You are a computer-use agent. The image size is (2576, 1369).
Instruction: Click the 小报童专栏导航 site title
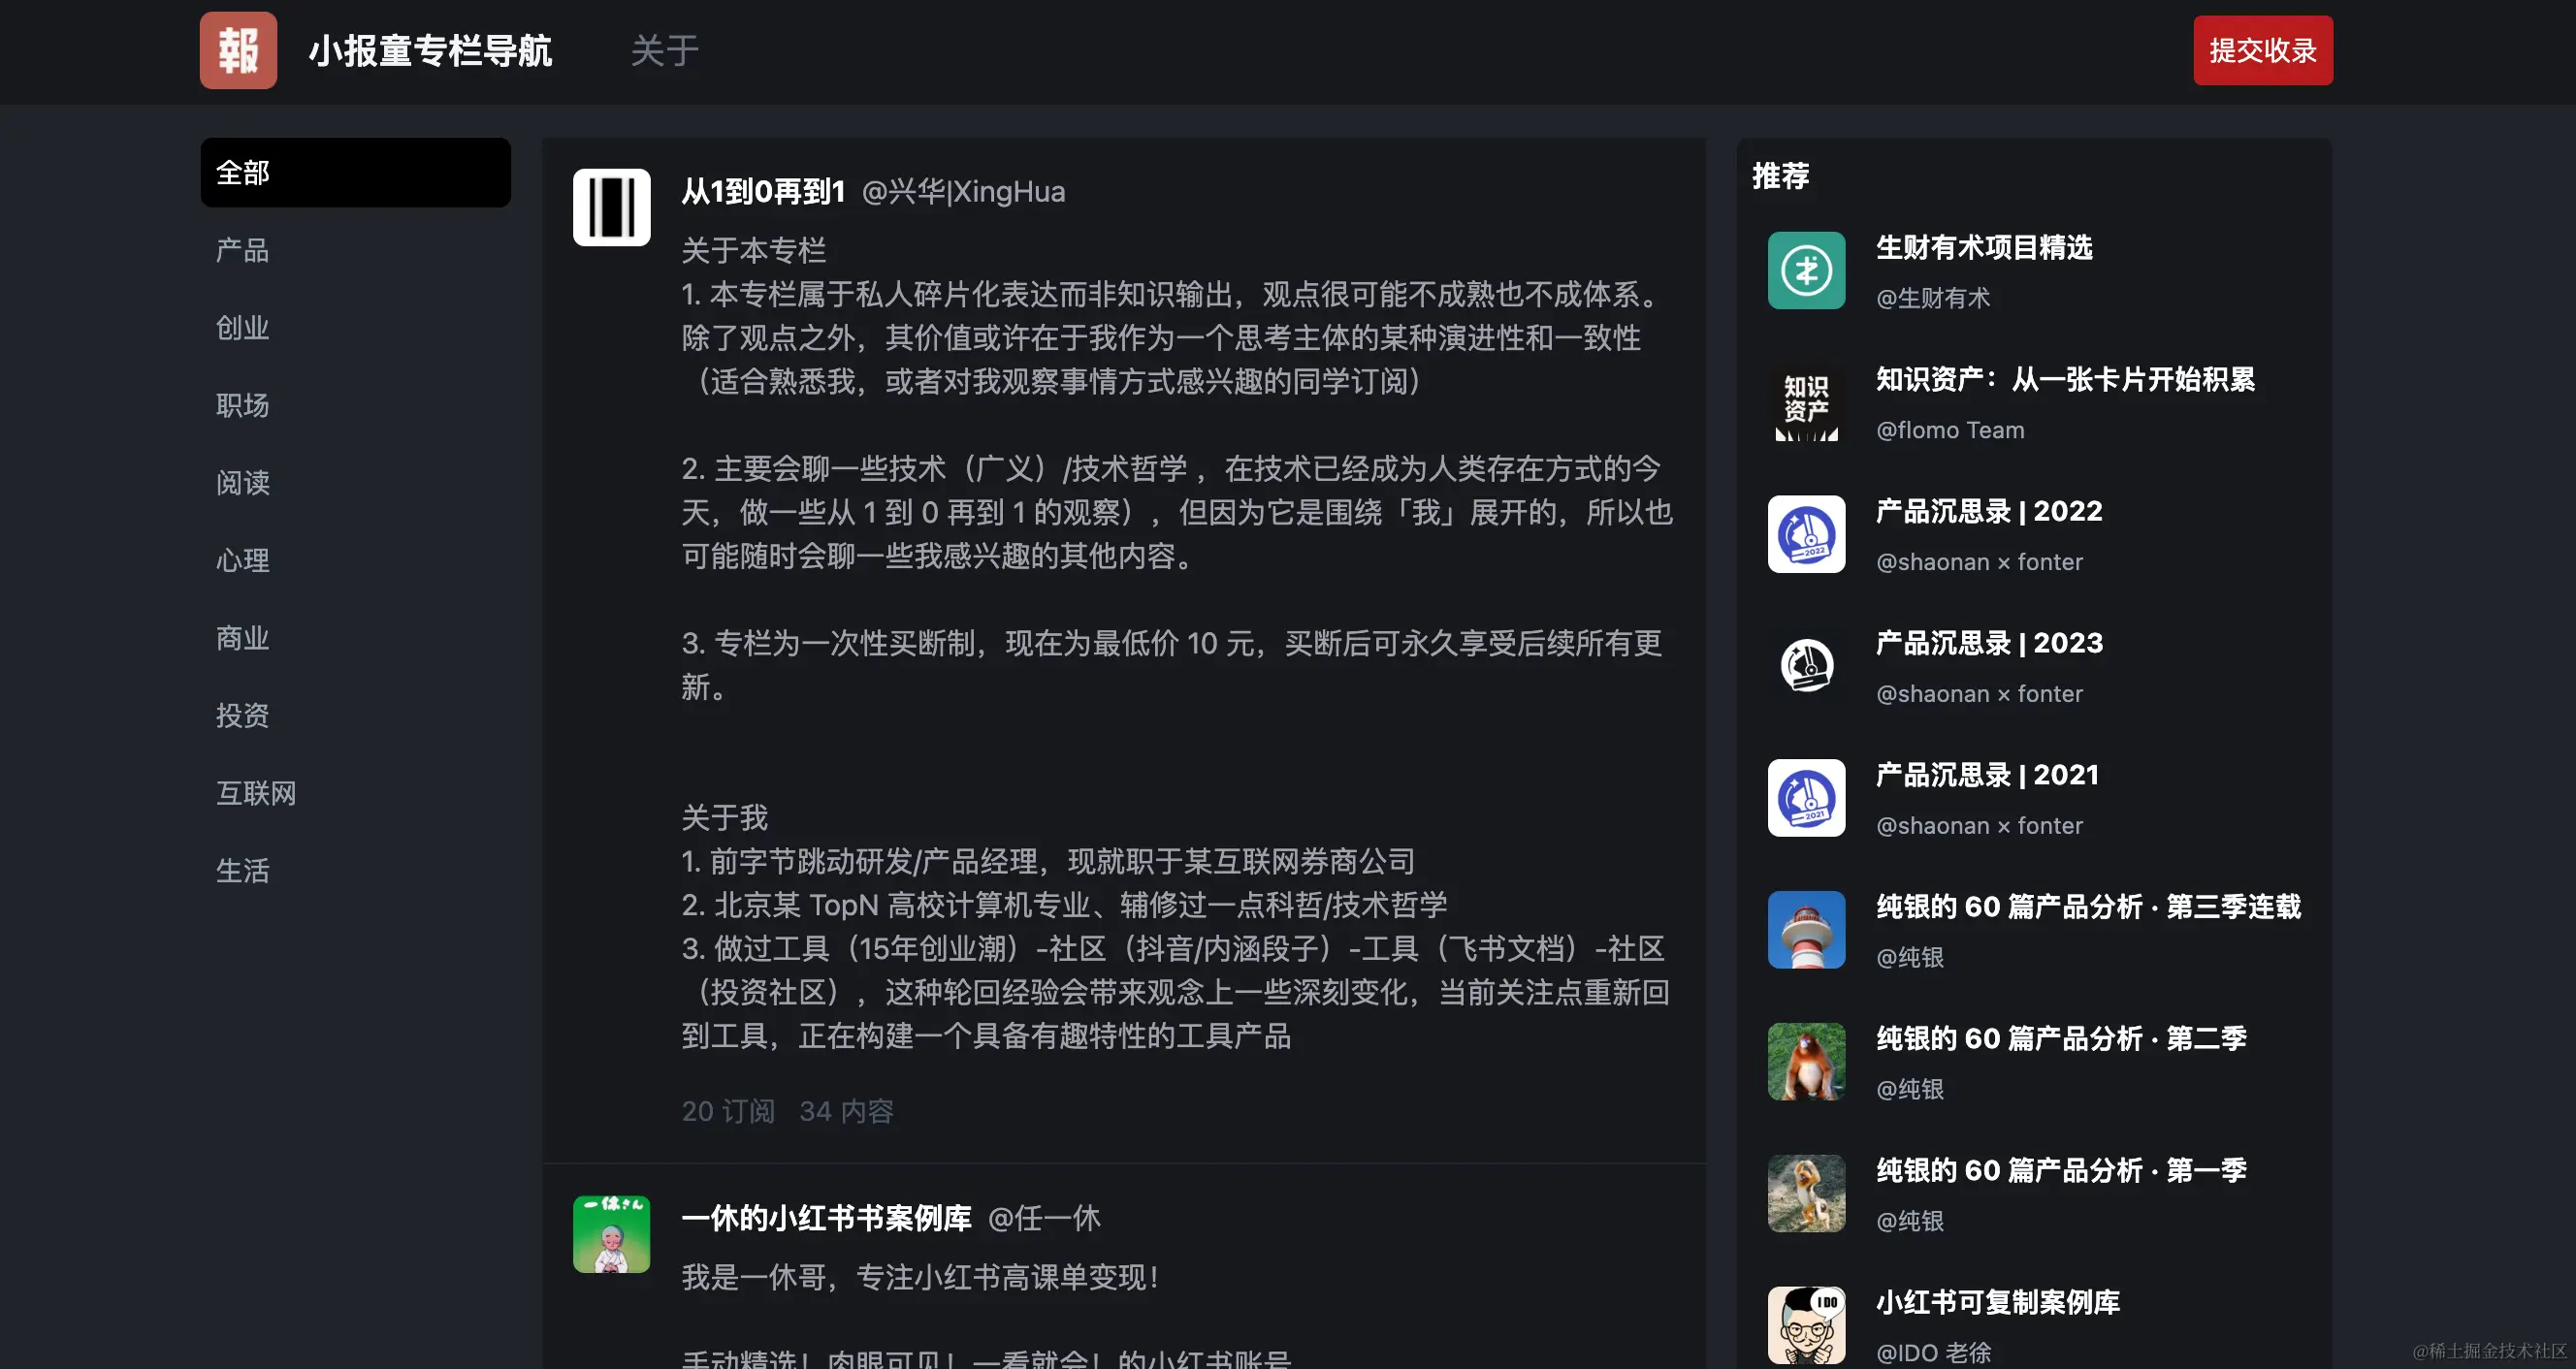(x=430, y=51)
